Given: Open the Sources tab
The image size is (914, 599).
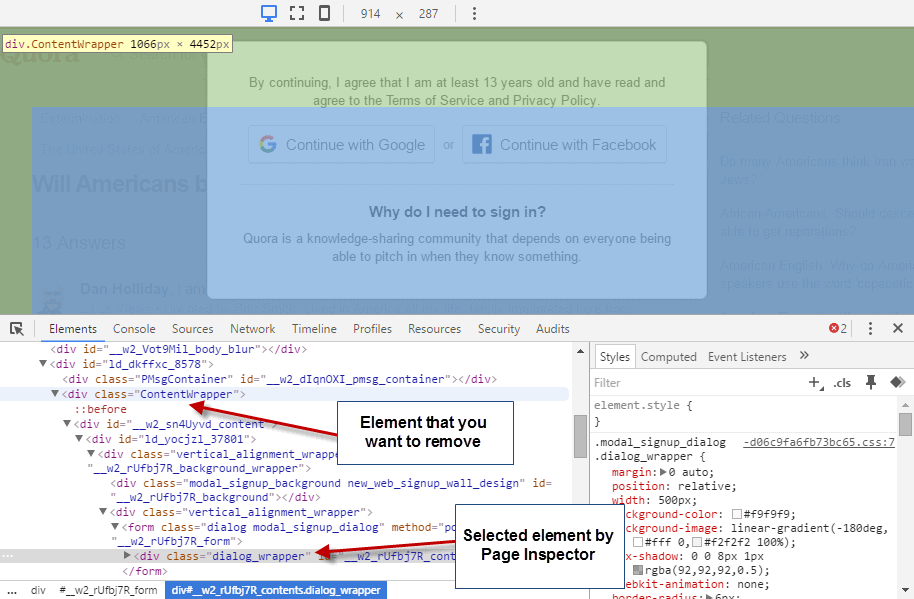Looking at the screenshot, I should [x=192, y=329].
